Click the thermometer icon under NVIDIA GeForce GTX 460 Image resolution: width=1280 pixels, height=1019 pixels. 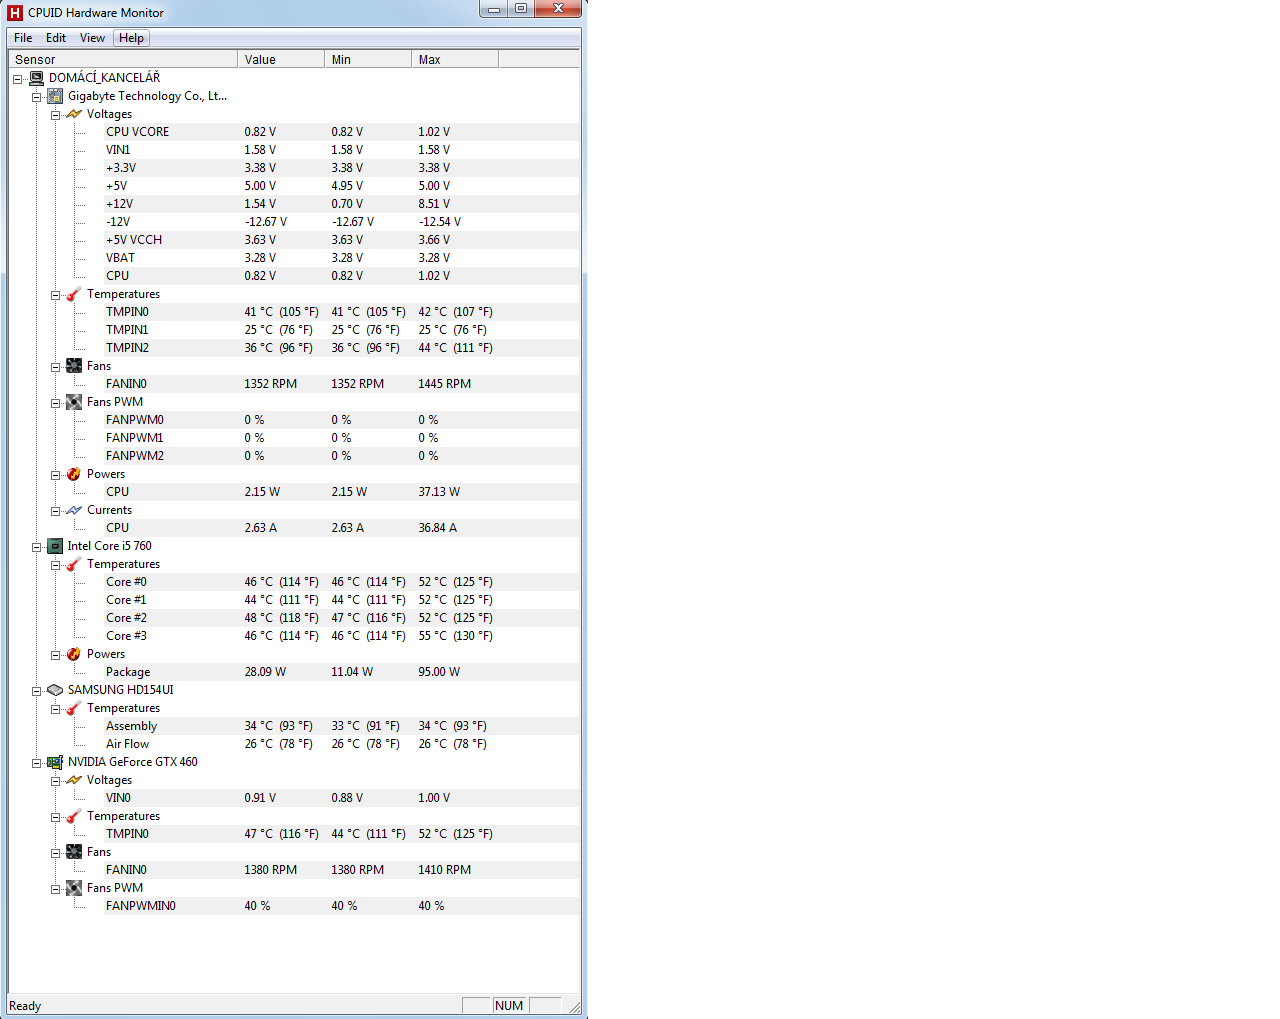[74, 816]
